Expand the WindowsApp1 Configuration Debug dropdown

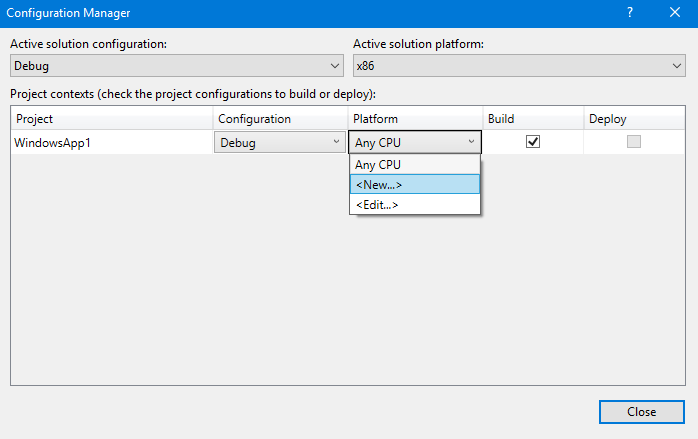pos(279,142)
